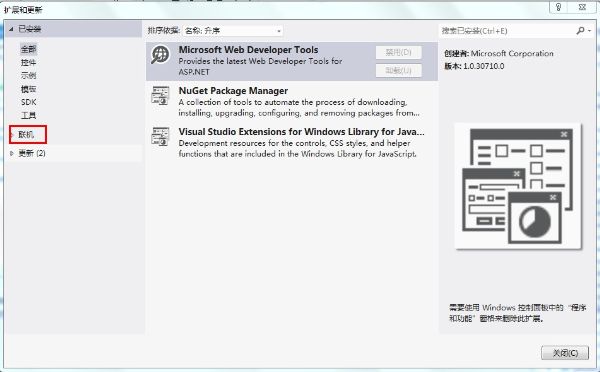Select the SDK category

tap(29, 102)
